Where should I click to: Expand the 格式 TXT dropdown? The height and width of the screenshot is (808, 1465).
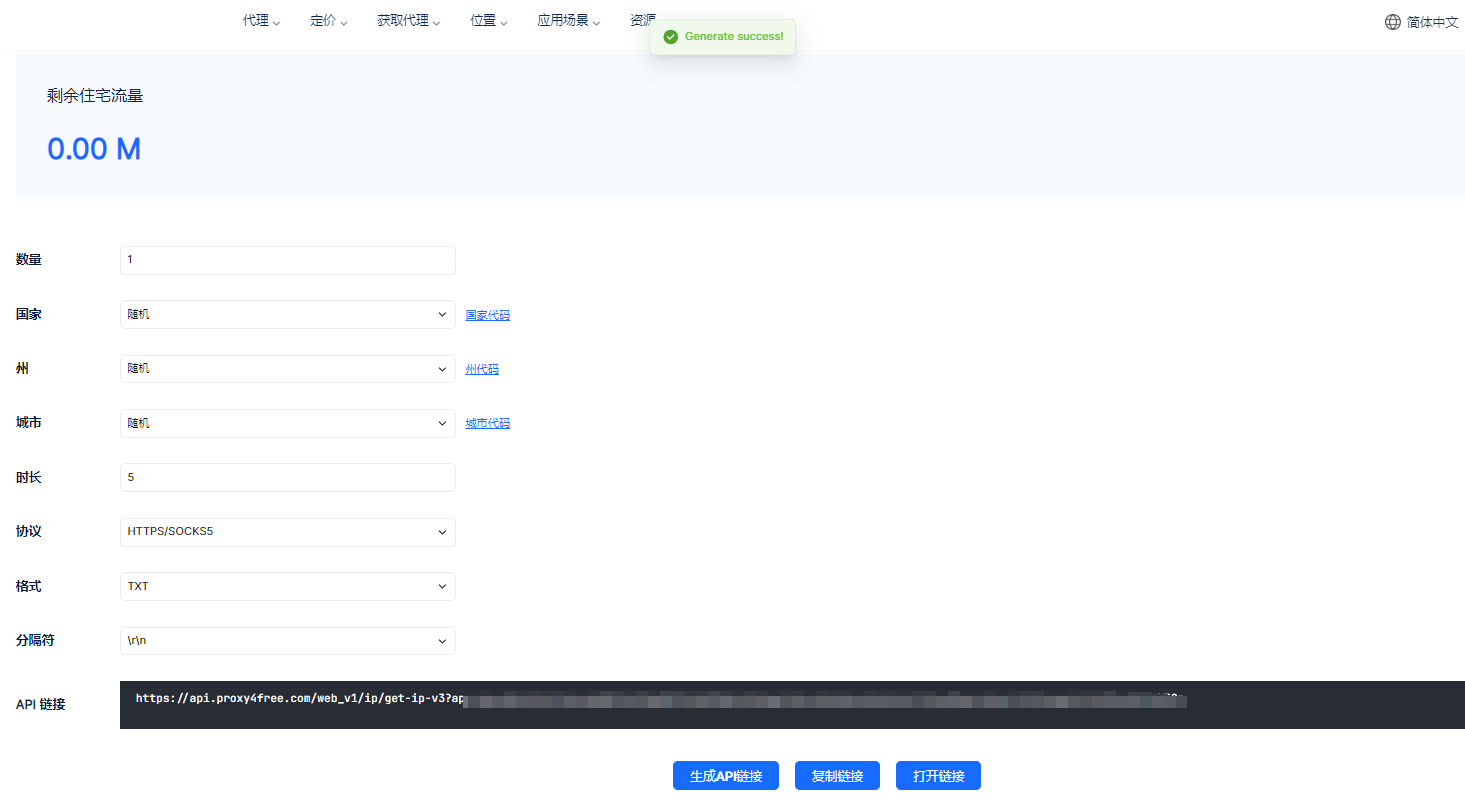point(287,587)
